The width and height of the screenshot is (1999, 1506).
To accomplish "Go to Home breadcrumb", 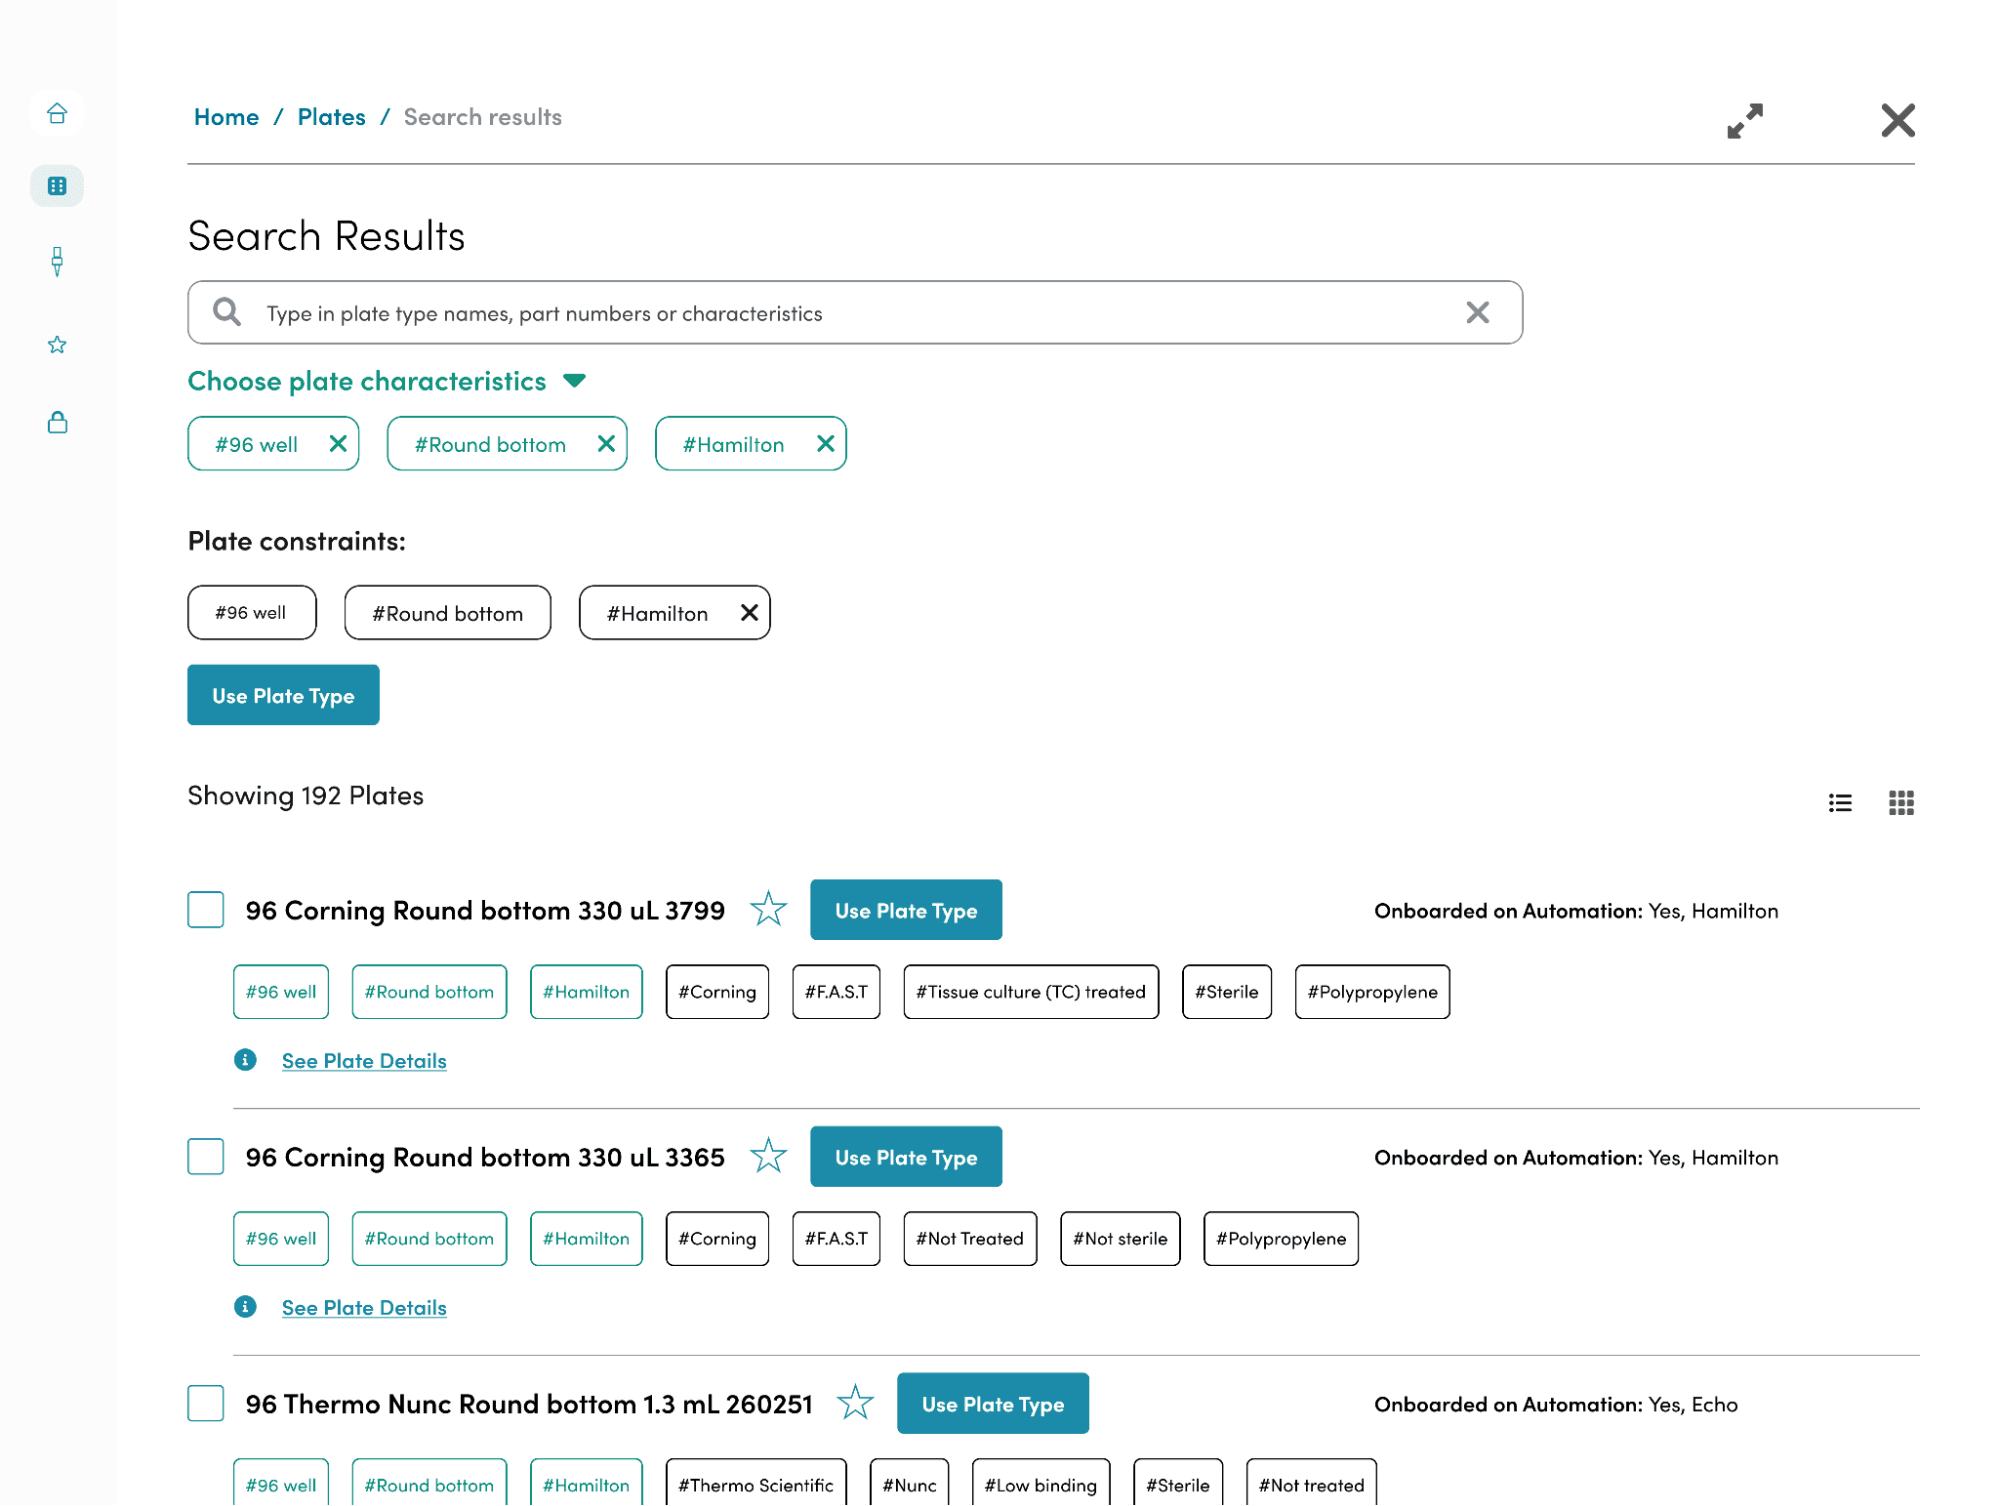I will [x=226, y=117].
